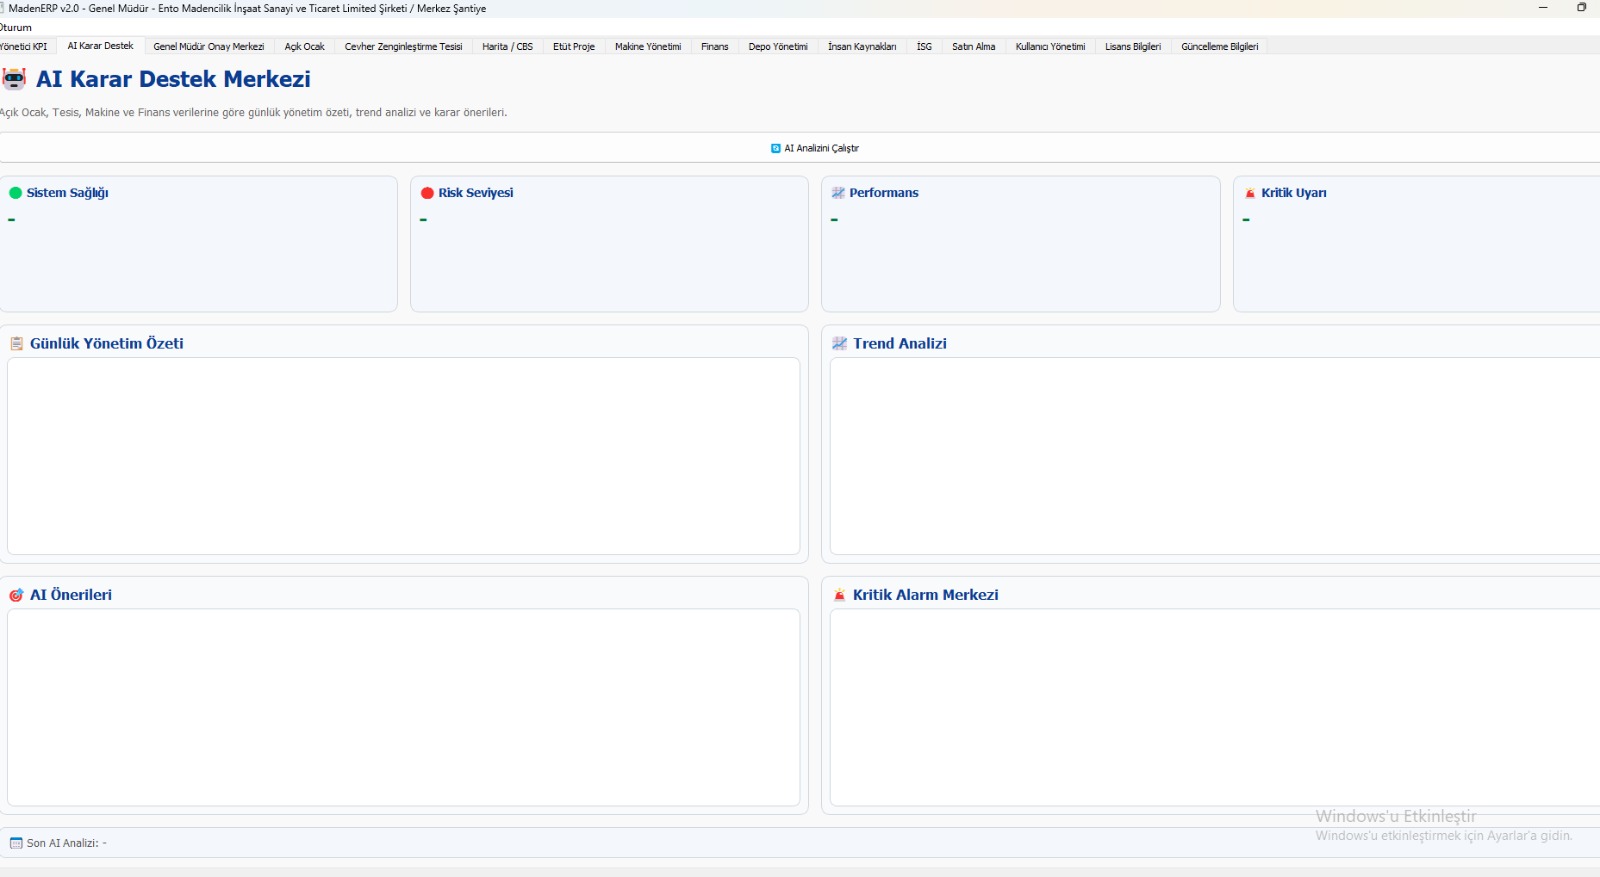
Task: Click the calendar icon next to Son AI Analizi
Action: 16,843
